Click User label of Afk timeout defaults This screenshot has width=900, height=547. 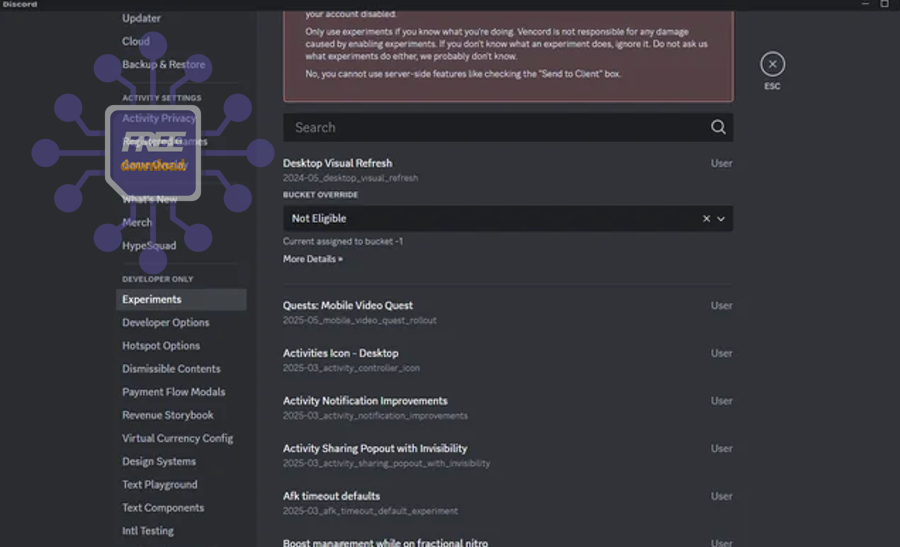click(721, 496)
